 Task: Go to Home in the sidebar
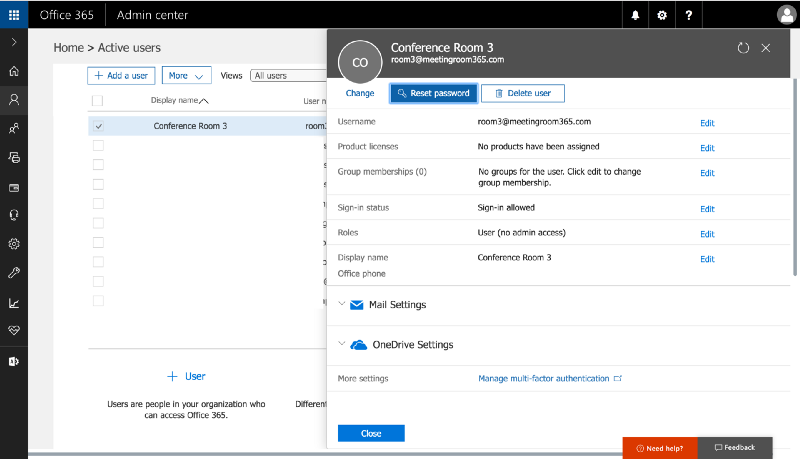click(14, 71)
